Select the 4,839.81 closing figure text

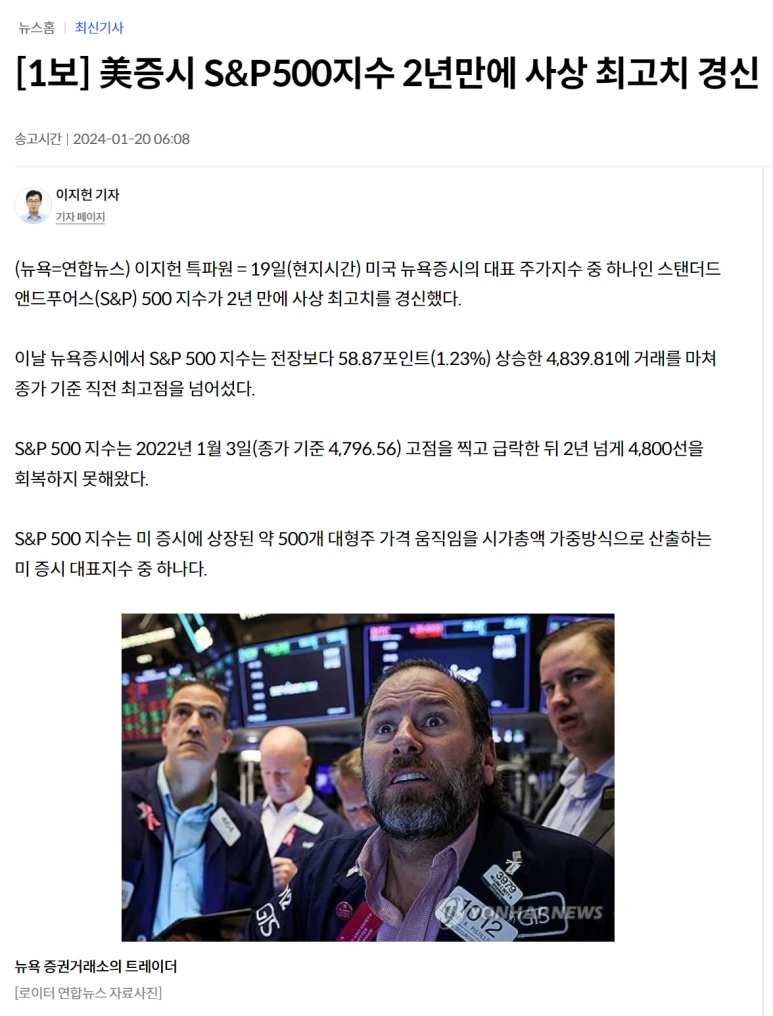(580, 358)
